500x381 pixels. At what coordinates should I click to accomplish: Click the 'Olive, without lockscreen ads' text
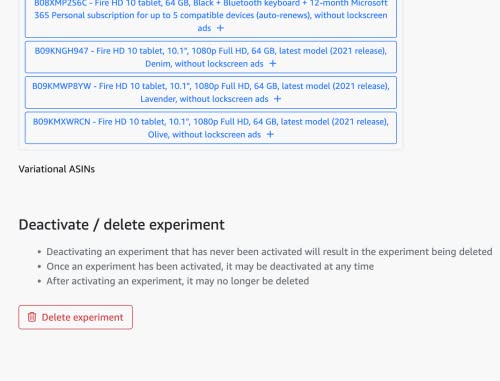[204, 135]
